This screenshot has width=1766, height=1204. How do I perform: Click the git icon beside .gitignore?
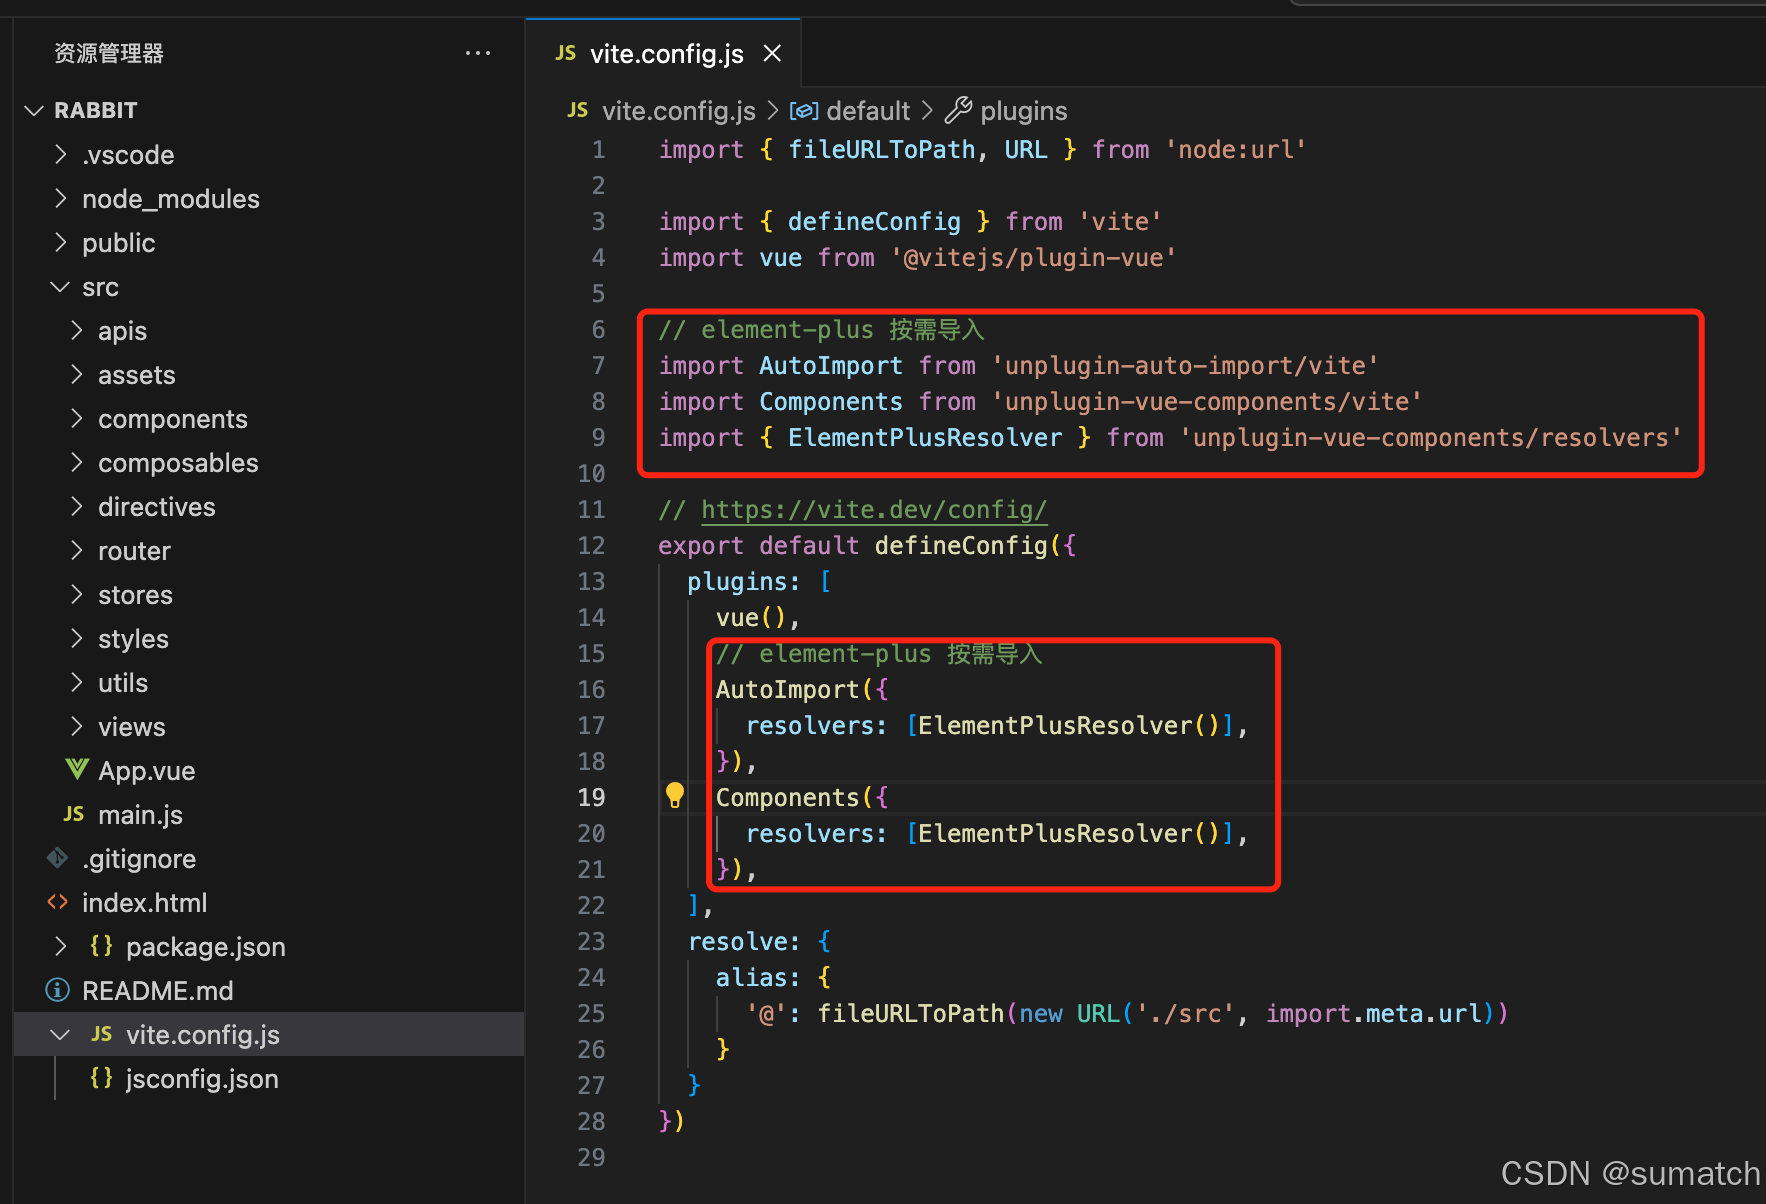[58, 858]
